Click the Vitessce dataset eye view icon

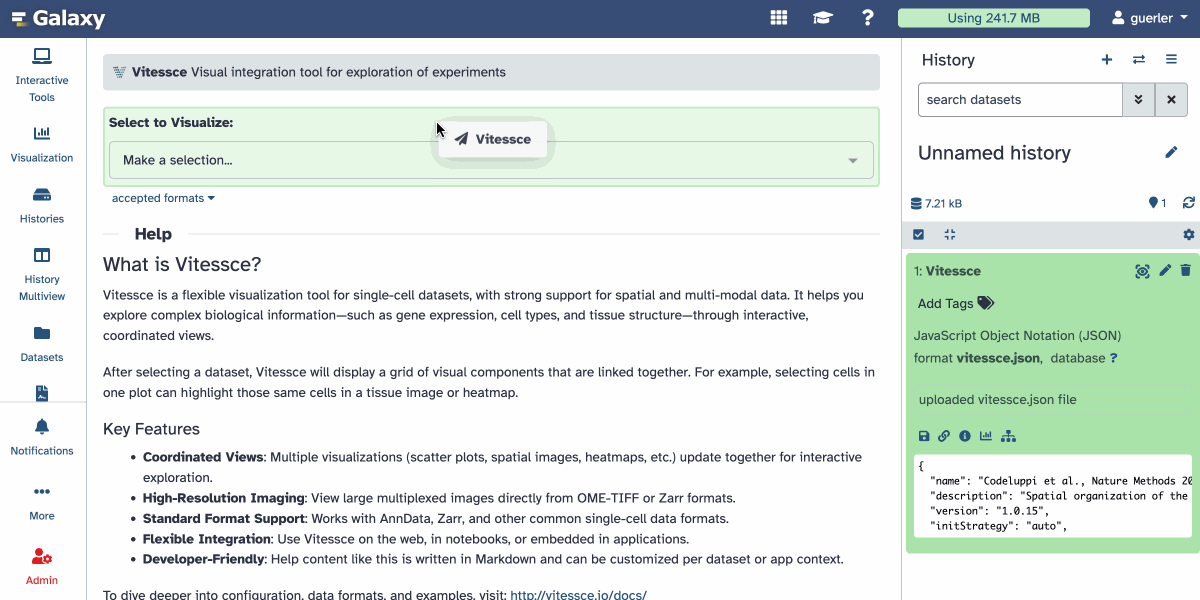coord(1142,271)
